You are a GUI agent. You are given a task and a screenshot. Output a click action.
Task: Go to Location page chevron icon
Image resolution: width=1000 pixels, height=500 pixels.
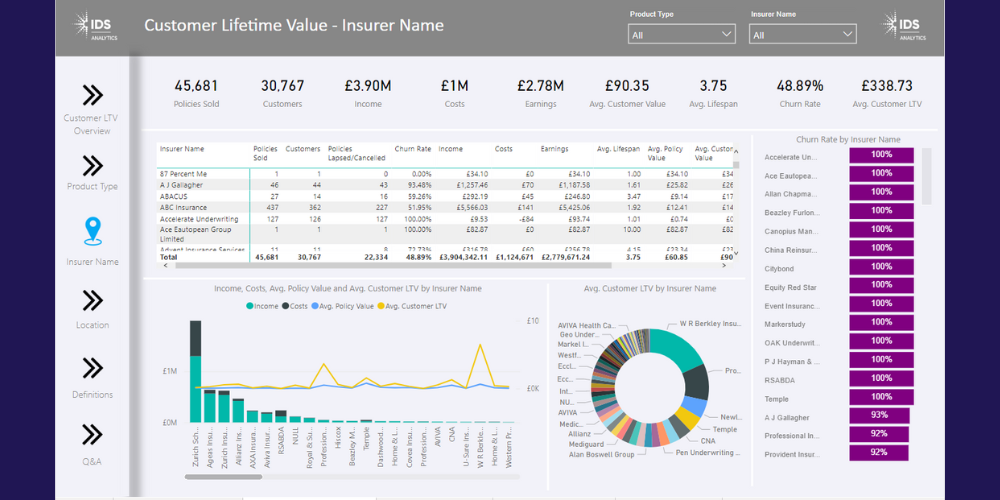click(x=92, y=300)
